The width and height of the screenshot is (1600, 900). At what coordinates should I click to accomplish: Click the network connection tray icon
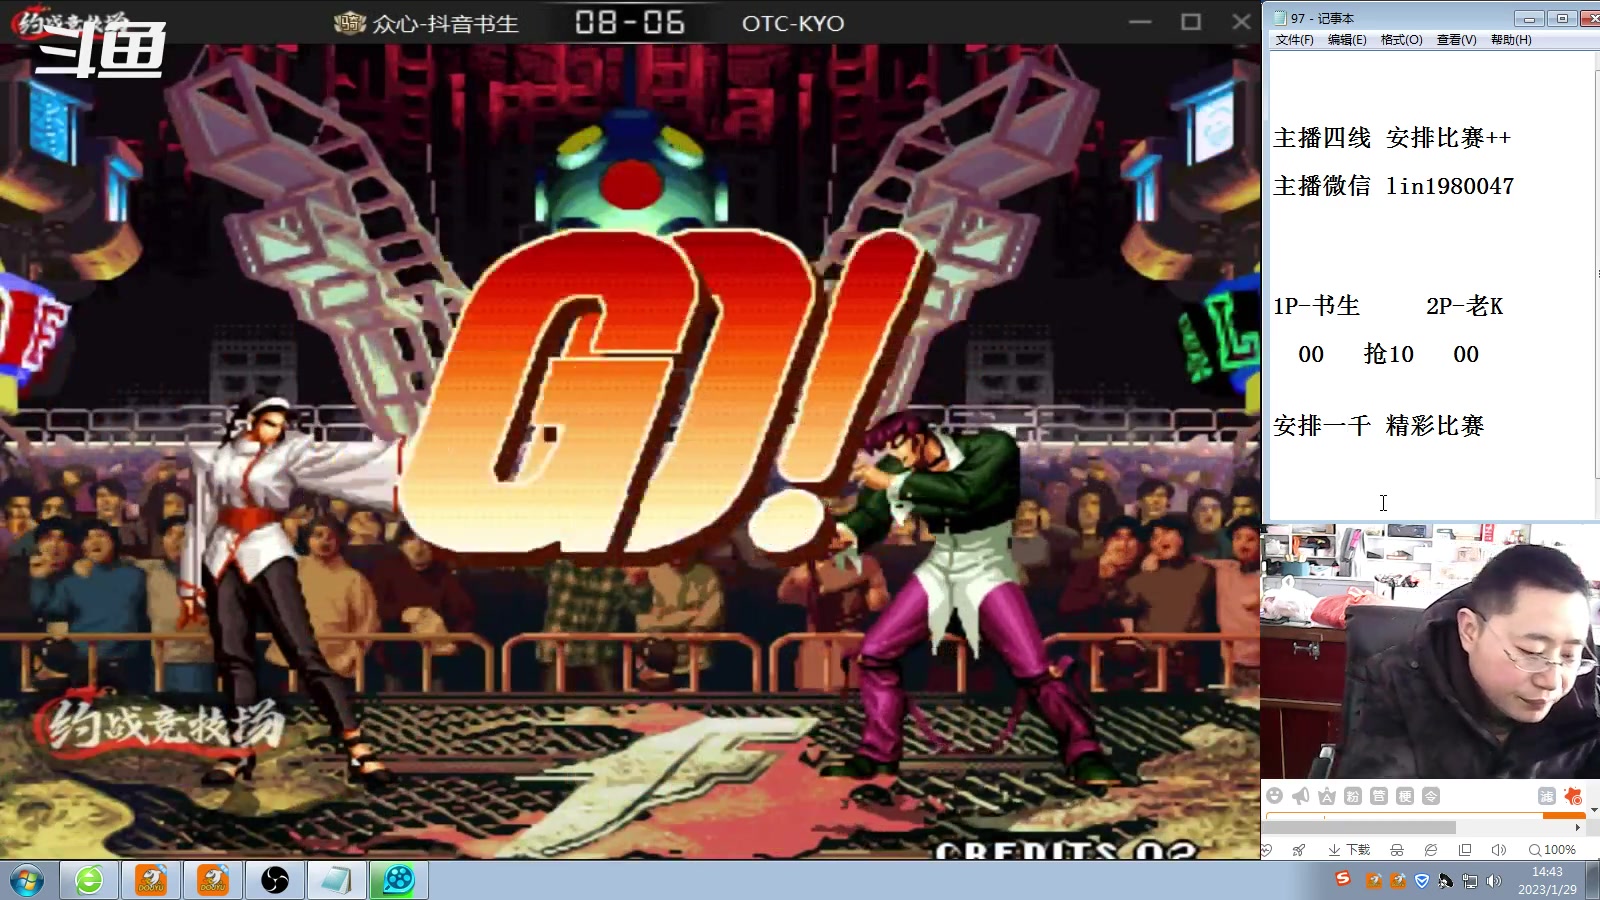pyautogui.click(x=1470, y=881)
